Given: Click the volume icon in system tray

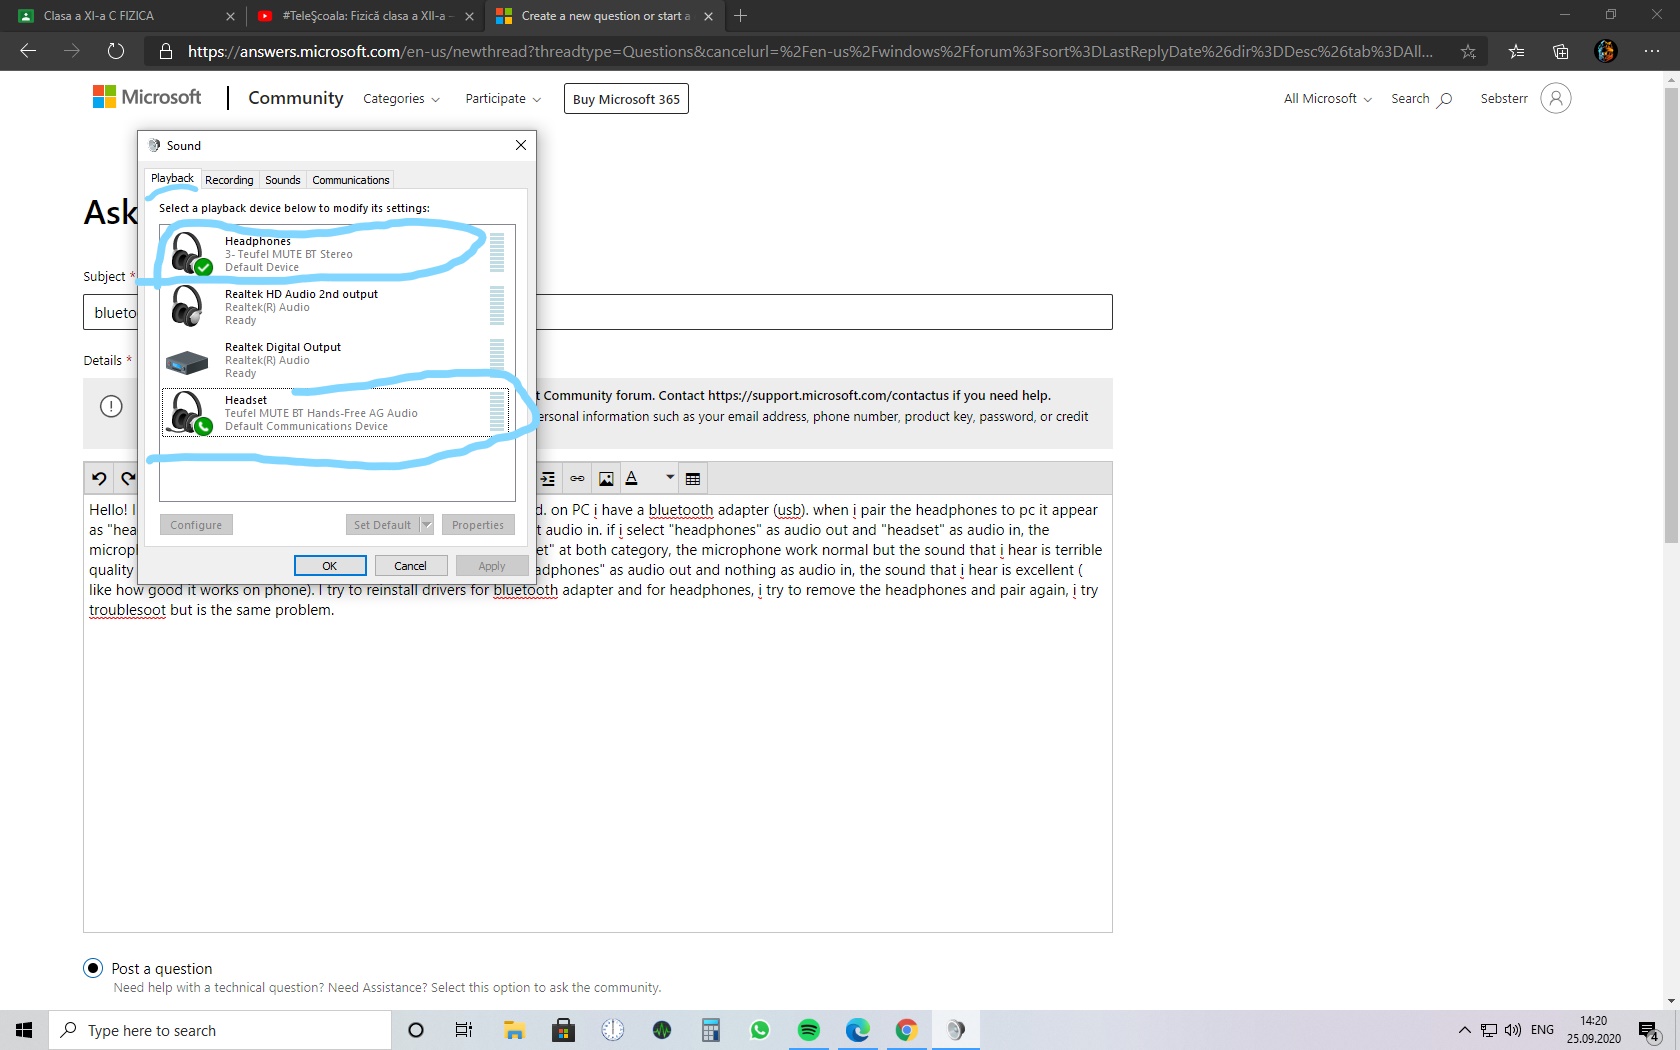Looking at the screenshot, I should 1513,1030.
